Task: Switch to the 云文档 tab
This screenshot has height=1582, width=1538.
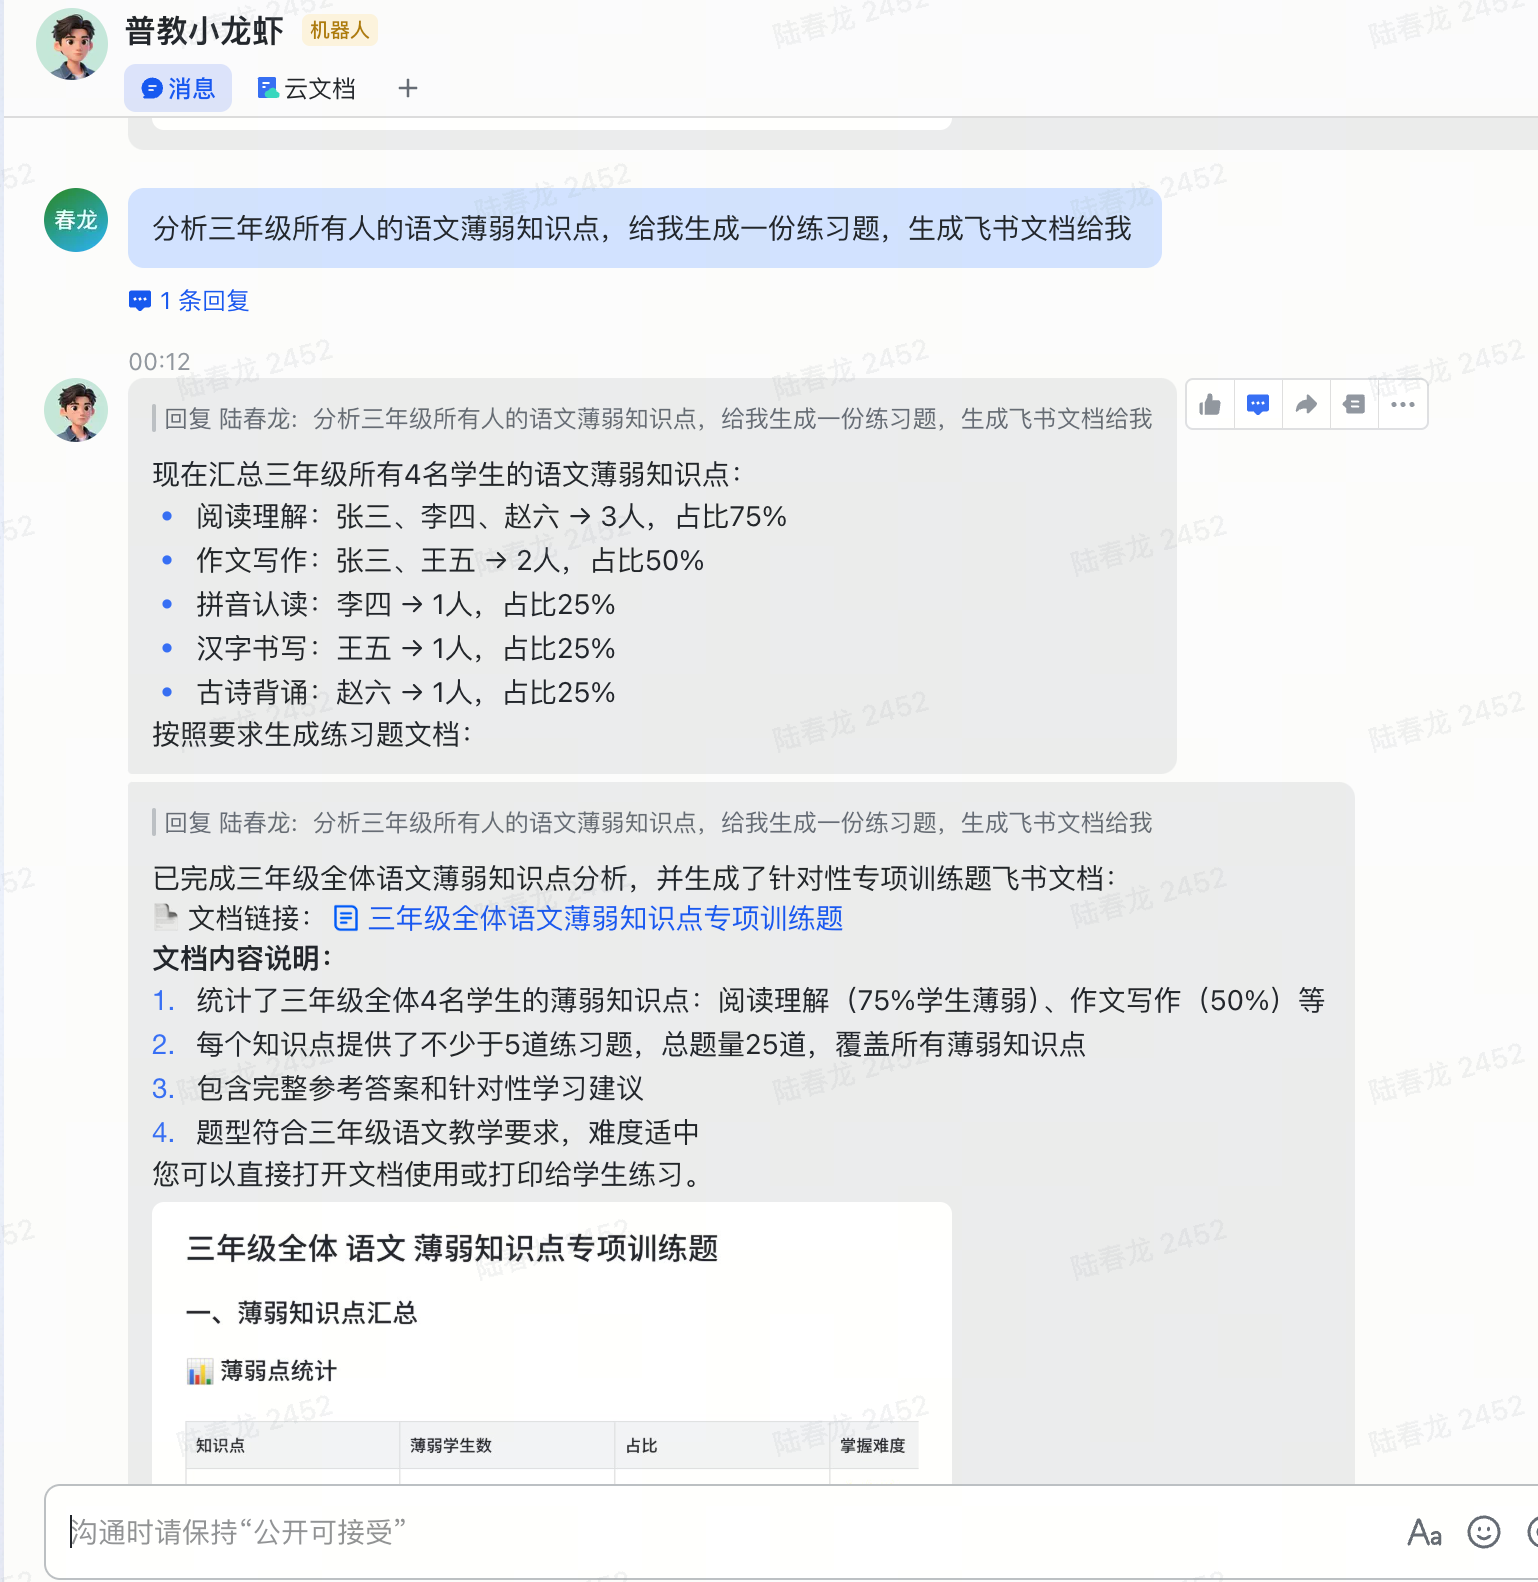Action: pos(306,88)
